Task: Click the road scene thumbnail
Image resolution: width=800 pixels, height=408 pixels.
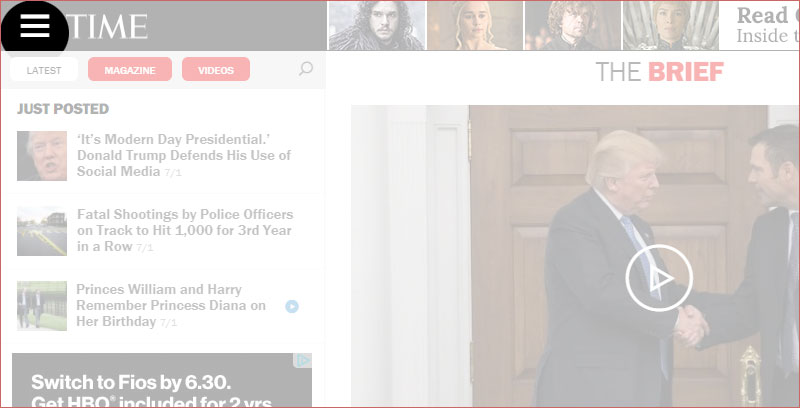Action: tap(42, 231)
